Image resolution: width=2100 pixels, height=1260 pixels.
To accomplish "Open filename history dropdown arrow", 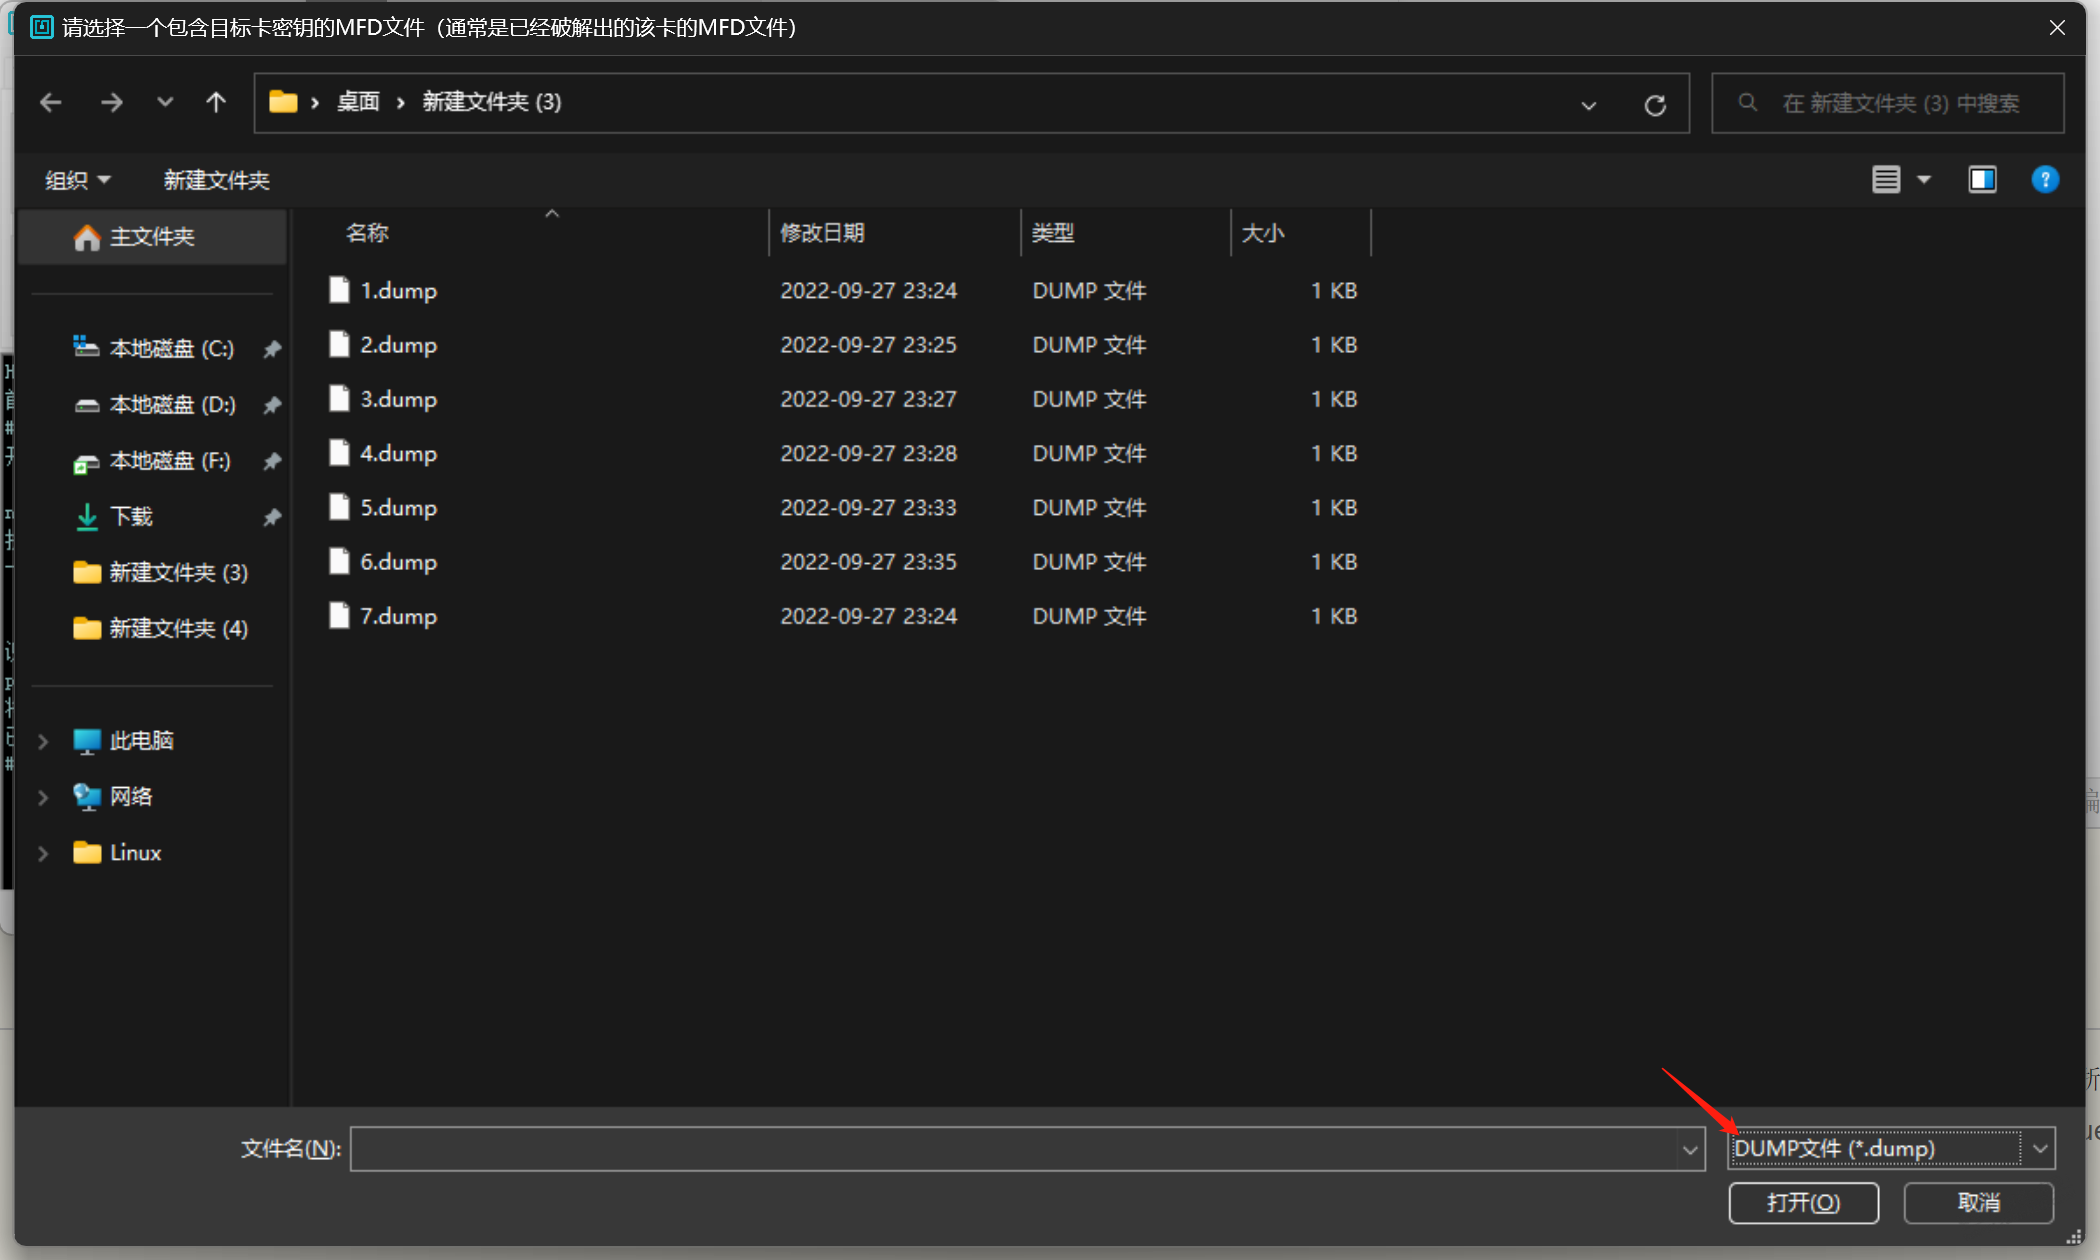I will [1690, 1149].
